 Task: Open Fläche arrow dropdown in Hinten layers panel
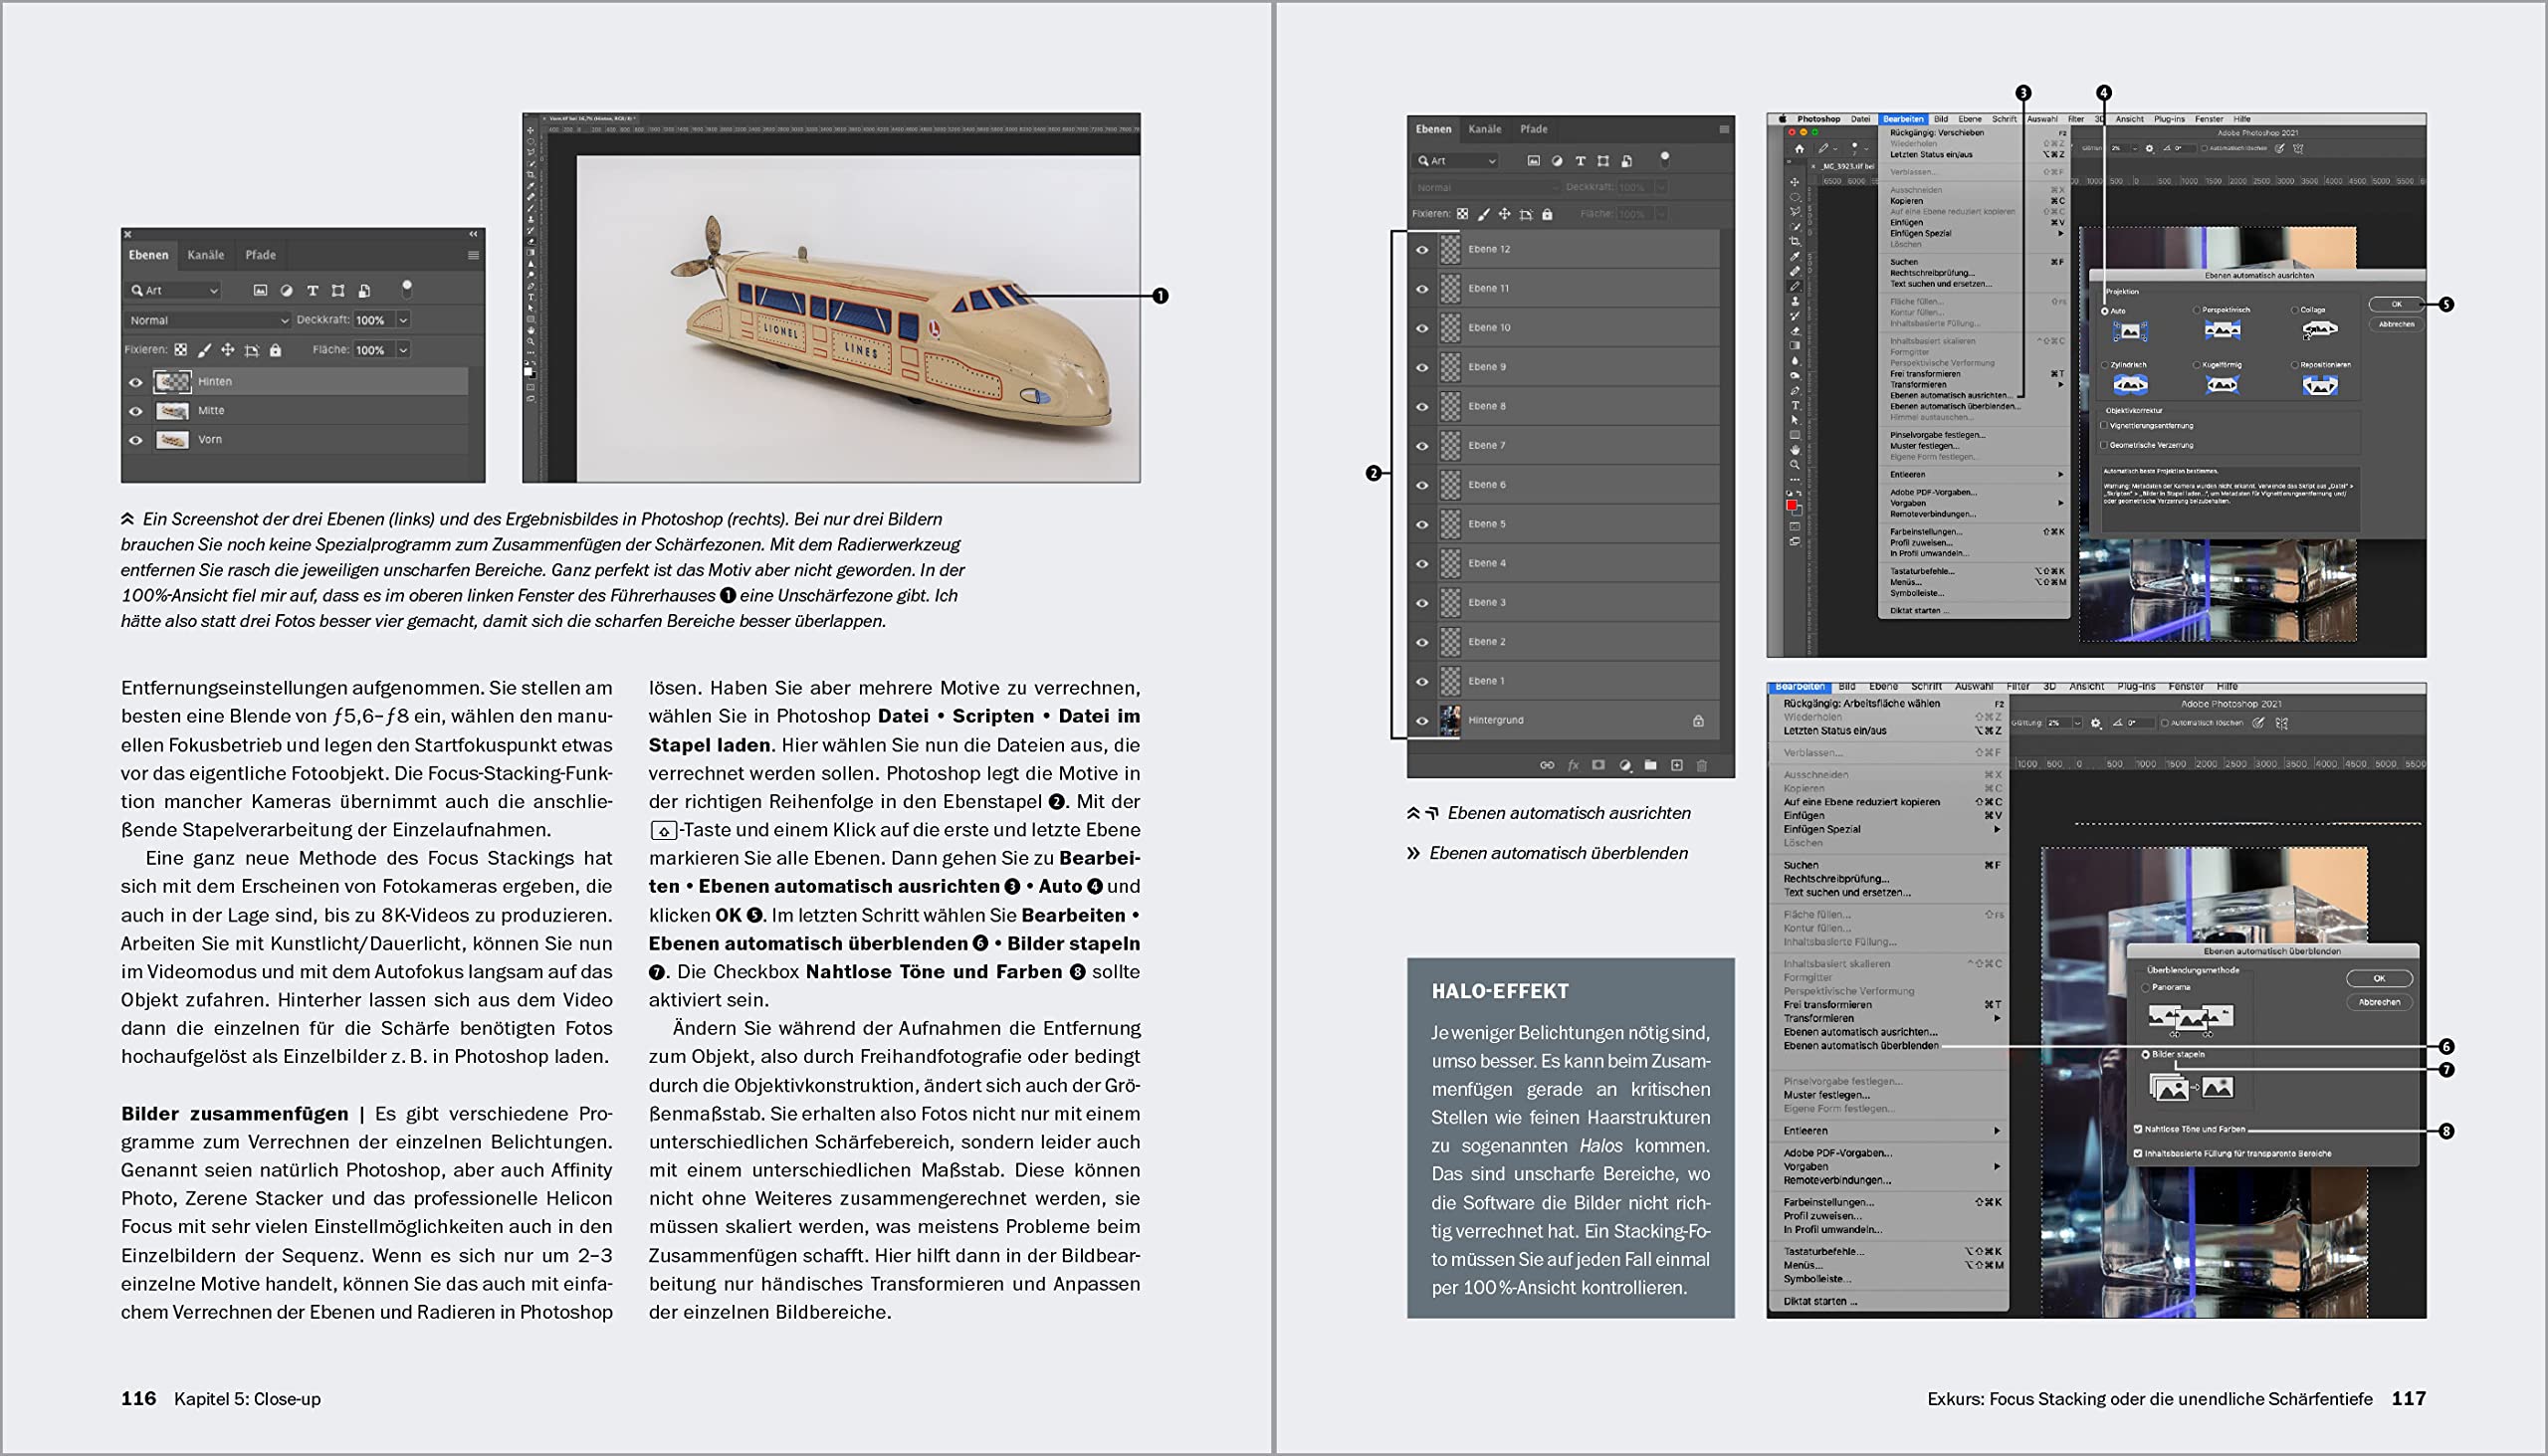pos(403,350)
